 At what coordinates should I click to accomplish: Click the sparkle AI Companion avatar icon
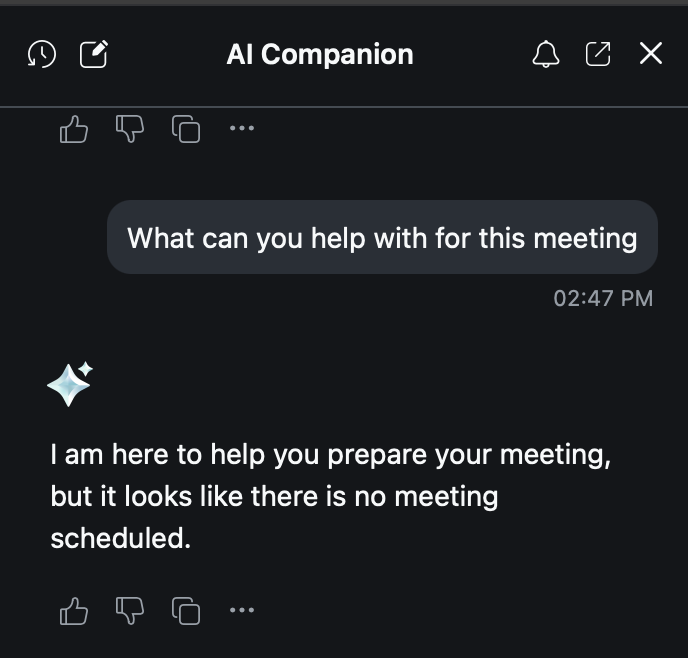coord(69,384)
